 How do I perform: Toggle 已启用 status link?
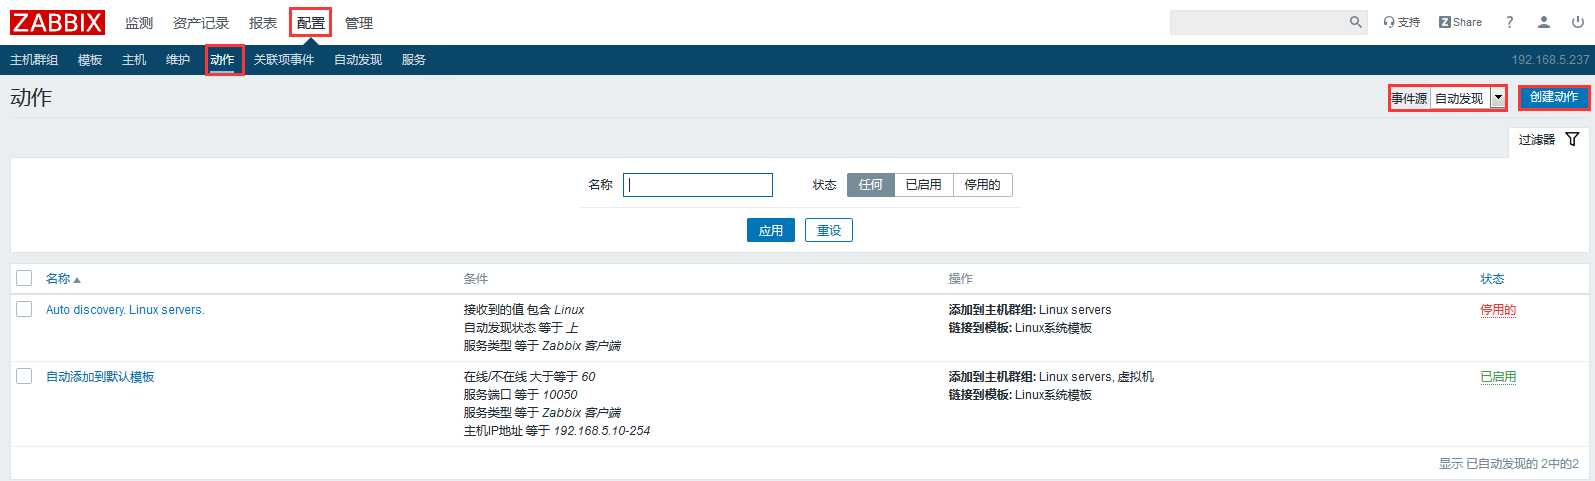pyautogui.click(x=1498, y=377)
